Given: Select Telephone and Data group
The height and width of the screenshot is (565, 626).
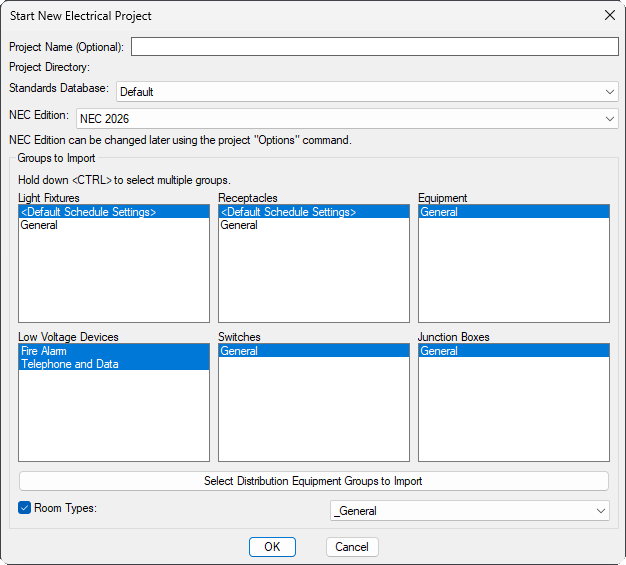Looking at the screenshot, I should (114, 364).
